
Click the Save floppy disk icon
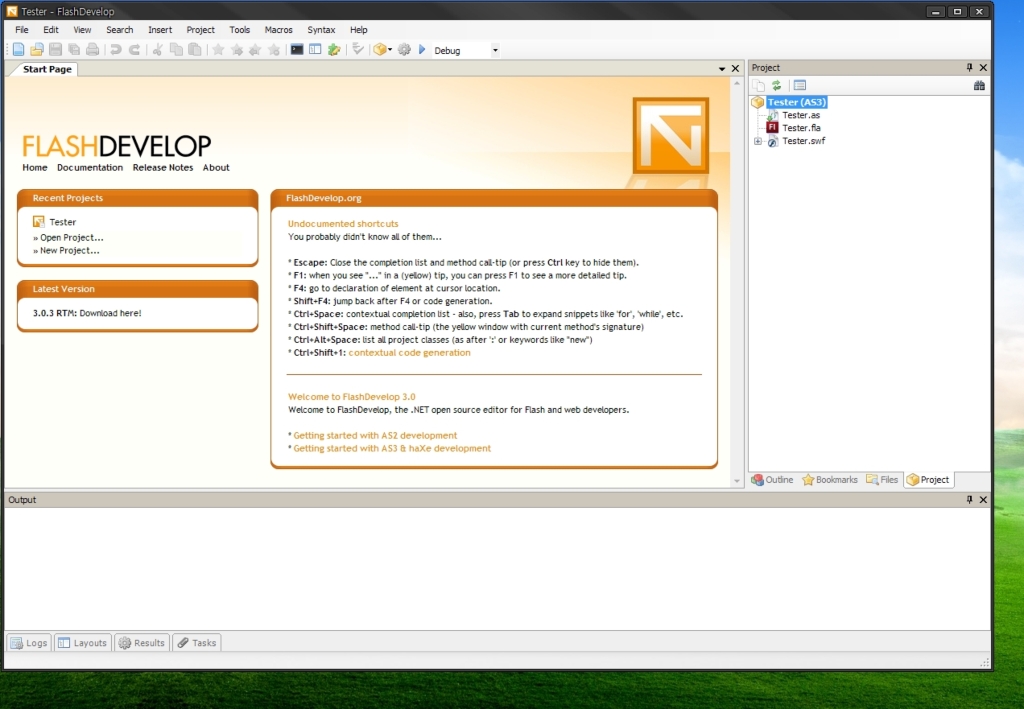(x=56, y=50)
